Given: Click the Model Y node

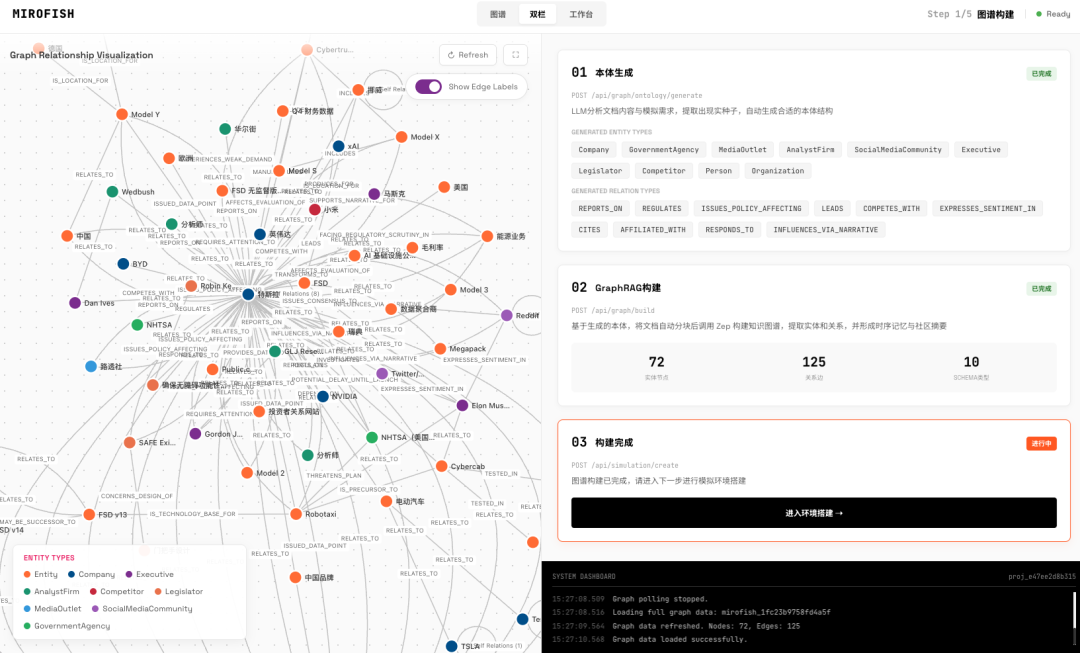Looking at the screenshot, I should (x=122, y=115).
